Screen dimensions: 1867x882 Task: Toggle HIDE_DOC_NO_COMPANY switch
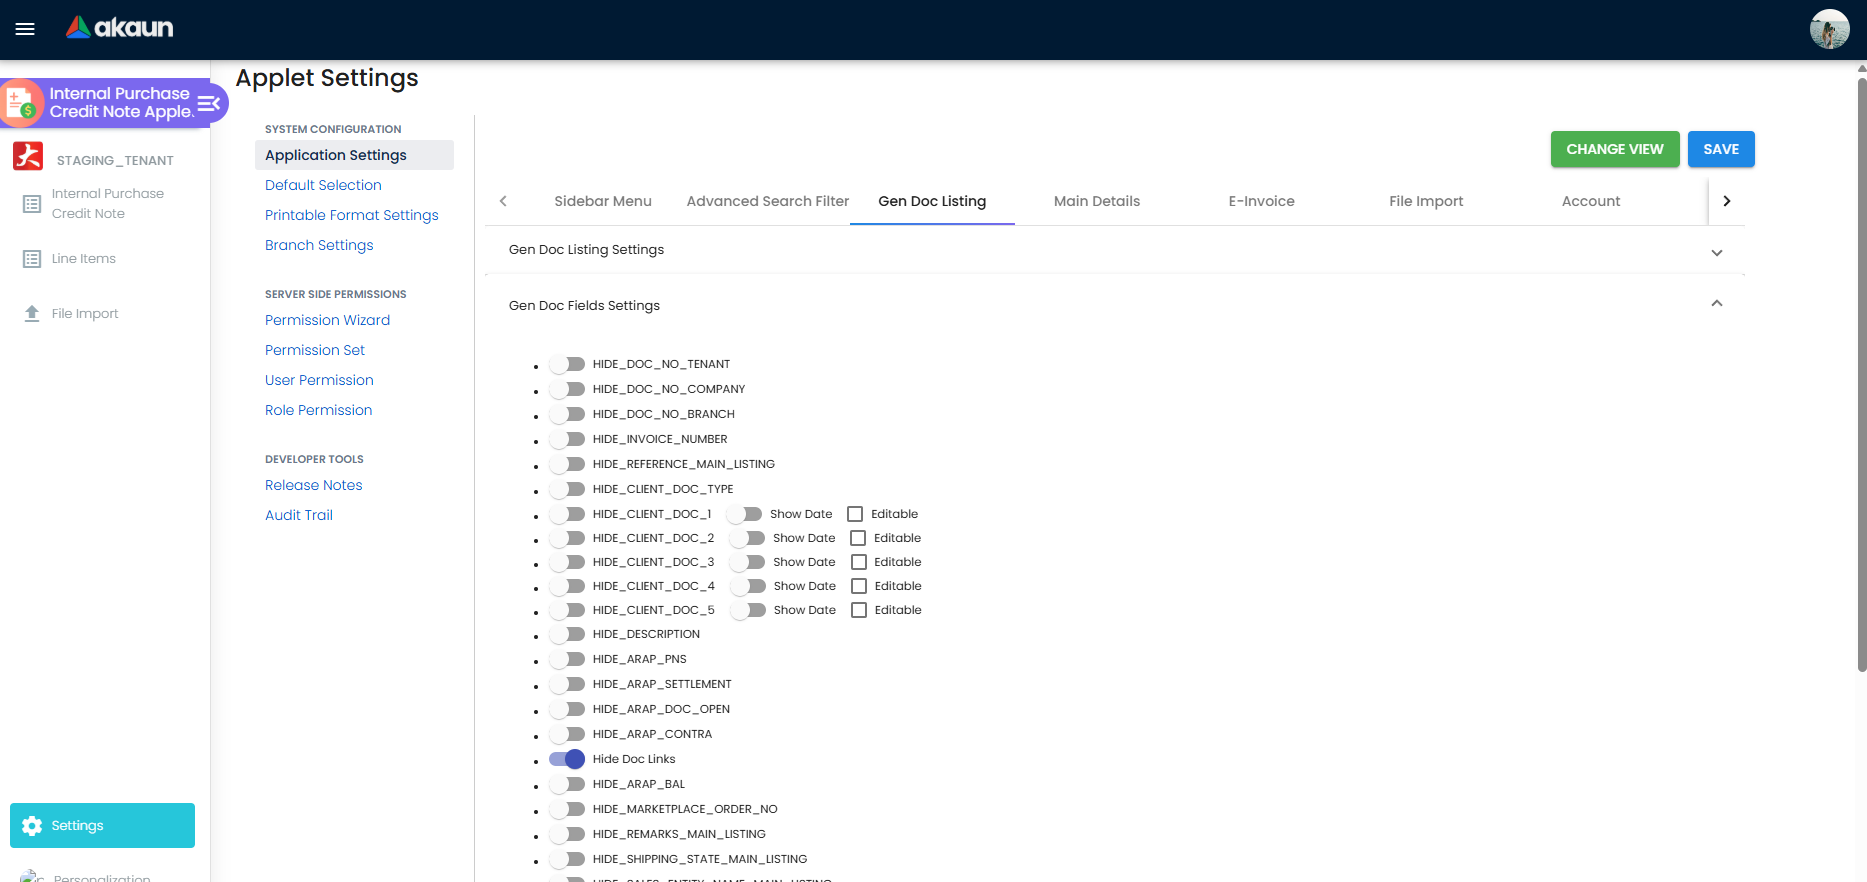click(567, 389)
